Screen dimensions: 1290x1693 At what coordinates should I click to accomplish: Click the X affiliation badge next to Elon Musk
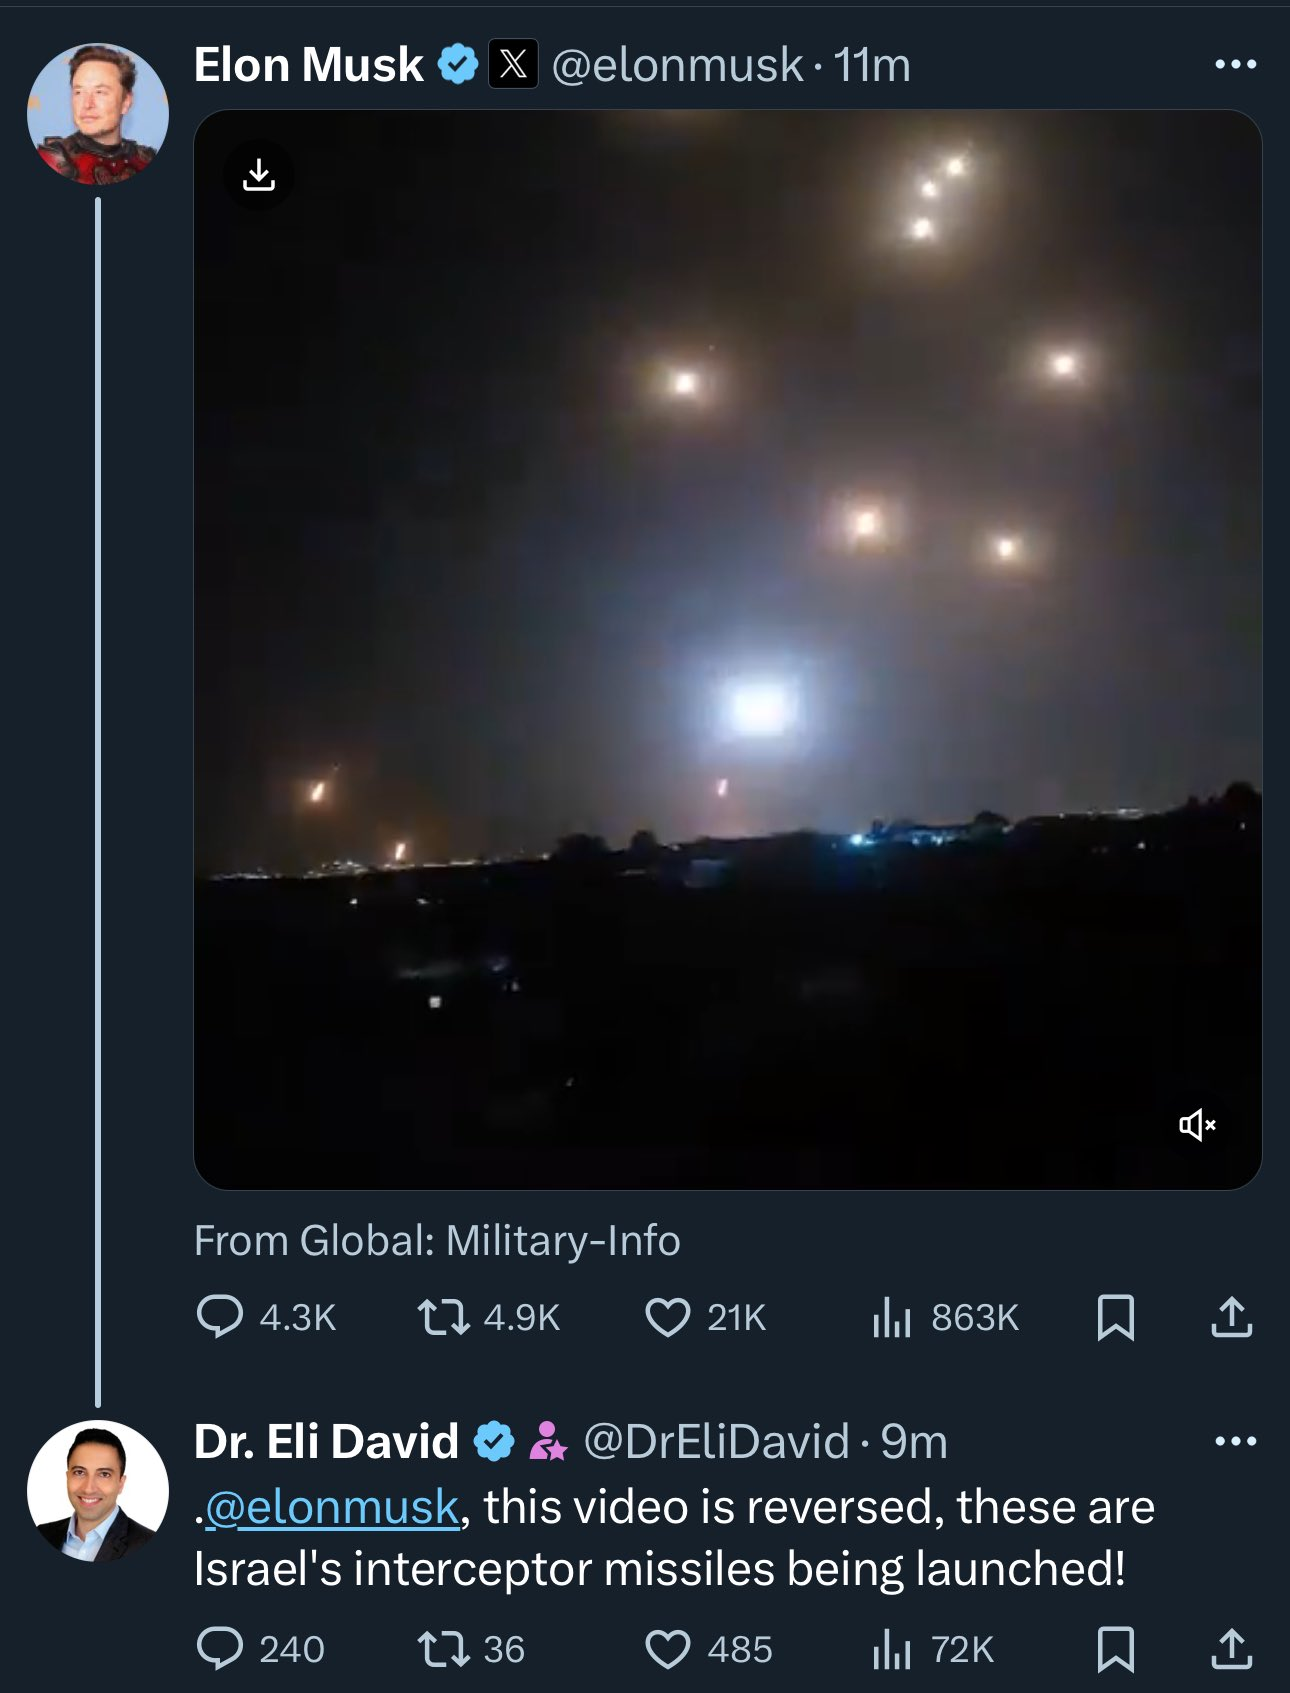tap(513, 65)
